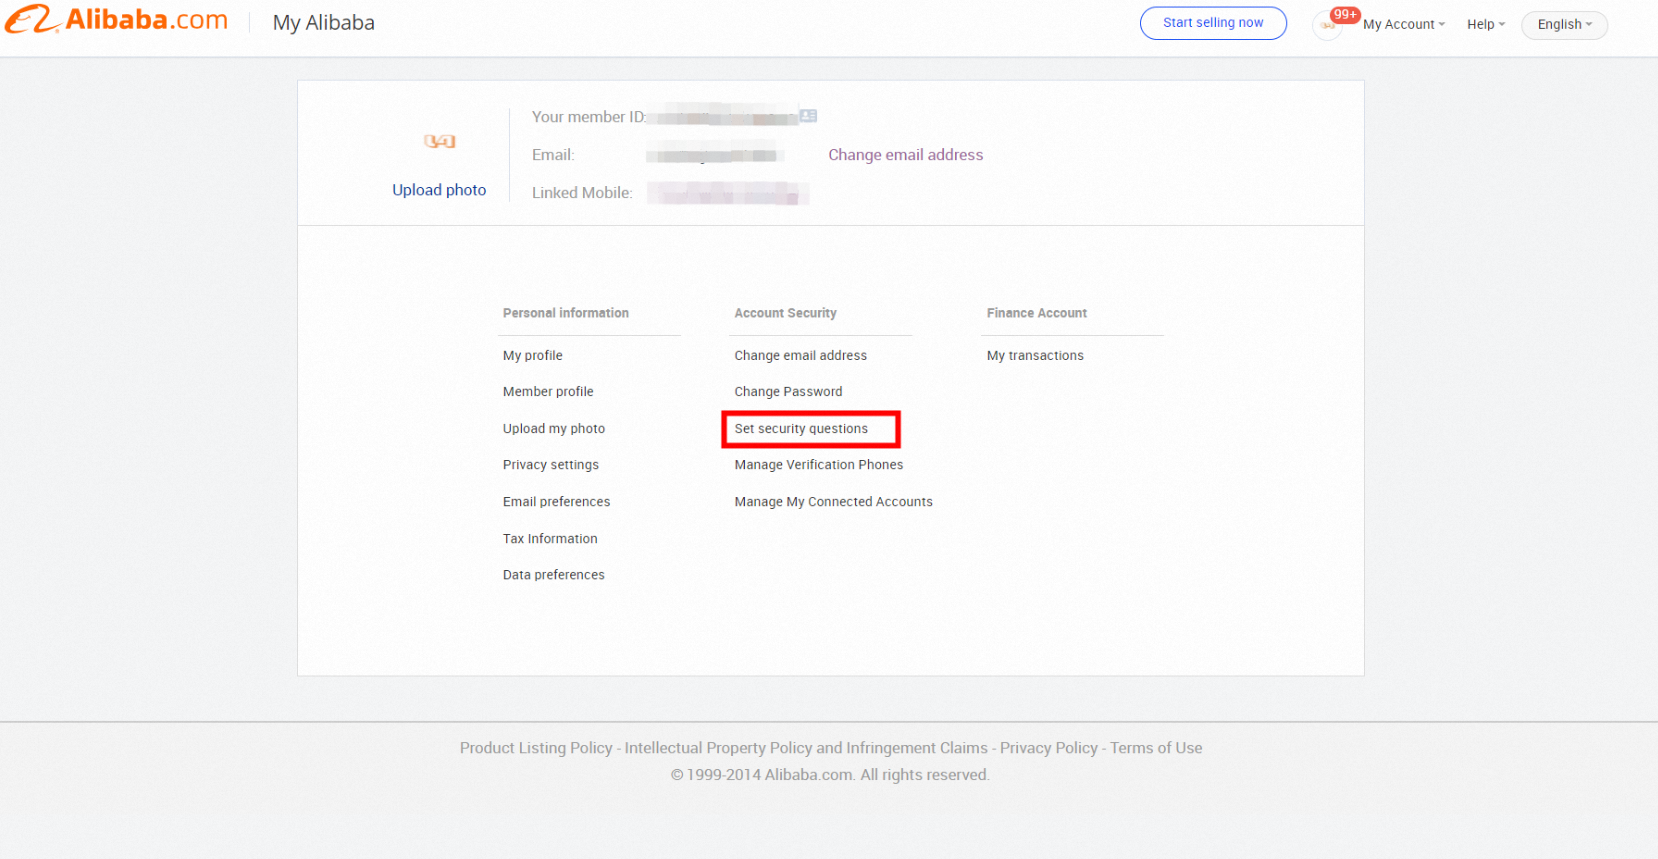This screenshot has width=1658, height=859.
Task: Click the Upload photo link
Action: (x=439, y=190)
